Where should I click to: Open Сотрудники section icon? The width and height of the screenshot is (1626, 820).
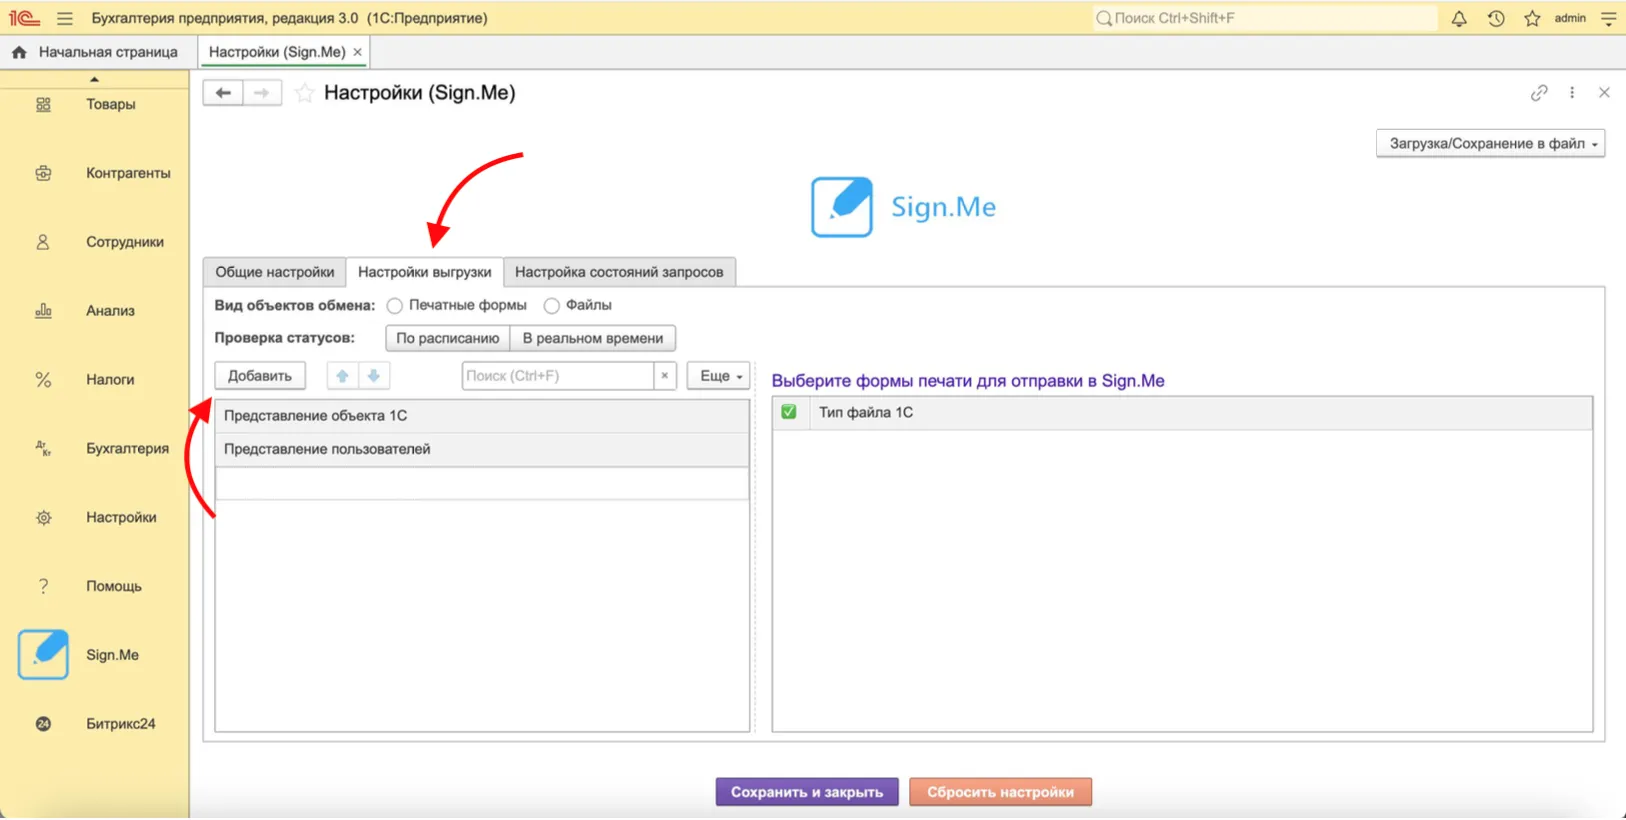point(43,242)
